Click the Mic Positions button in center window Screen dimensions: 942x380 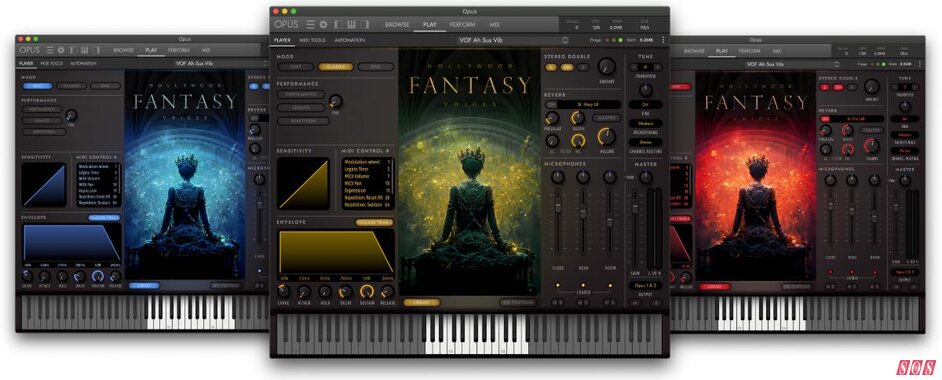(518, 303)
